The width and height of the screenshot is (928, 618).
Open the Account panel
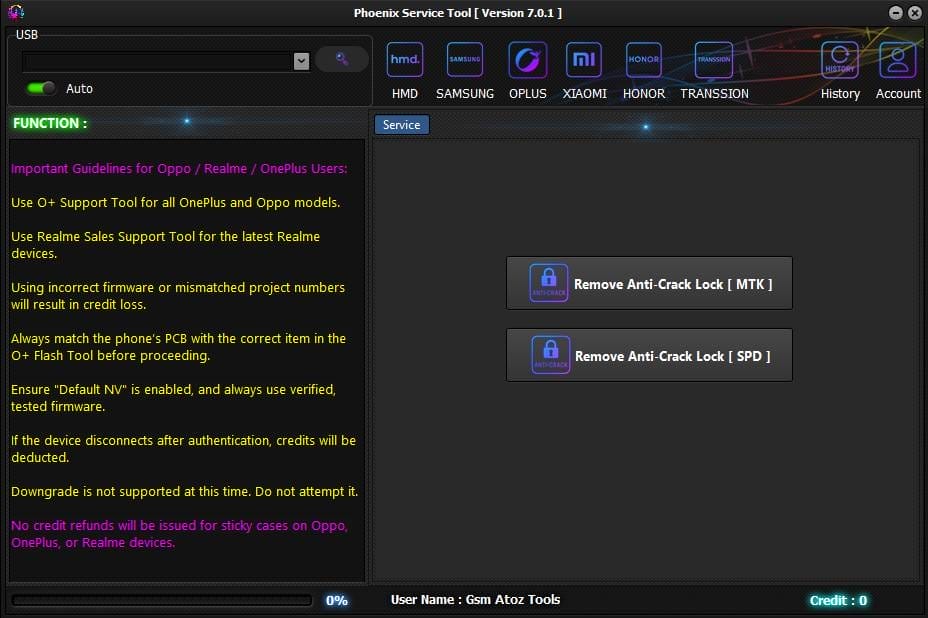coord(896,60)
